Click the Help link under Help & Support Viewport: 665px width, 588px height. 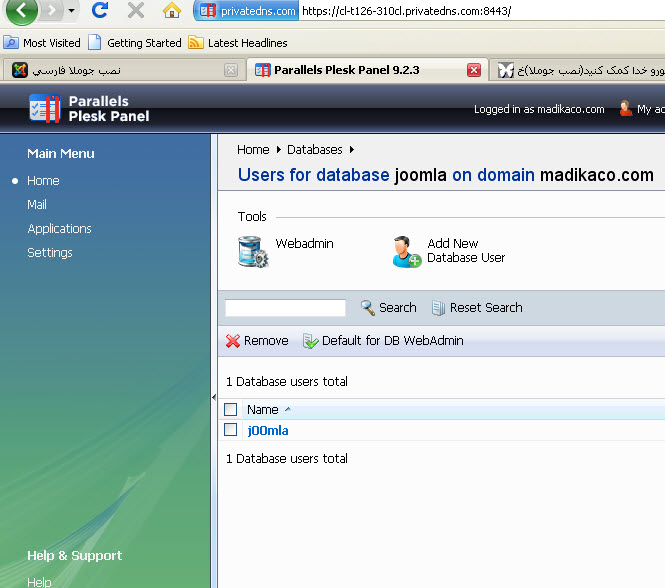39,582
